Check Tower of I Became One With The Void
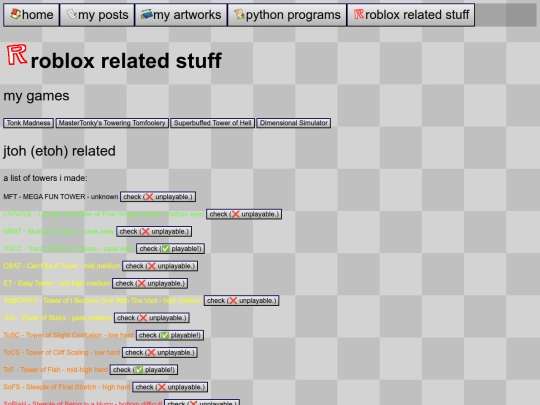 [241, 301]
